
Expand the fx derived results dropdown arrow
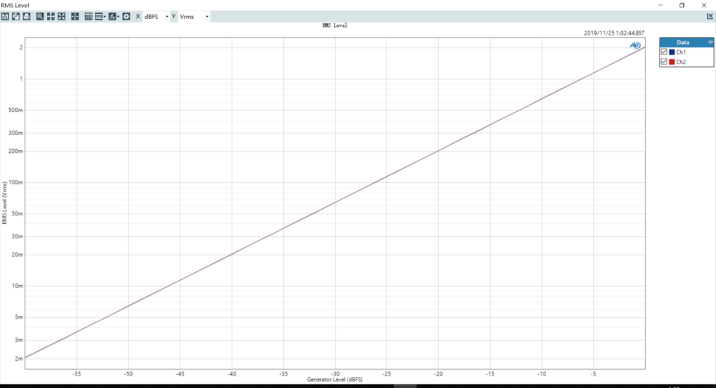coord(118,17)
